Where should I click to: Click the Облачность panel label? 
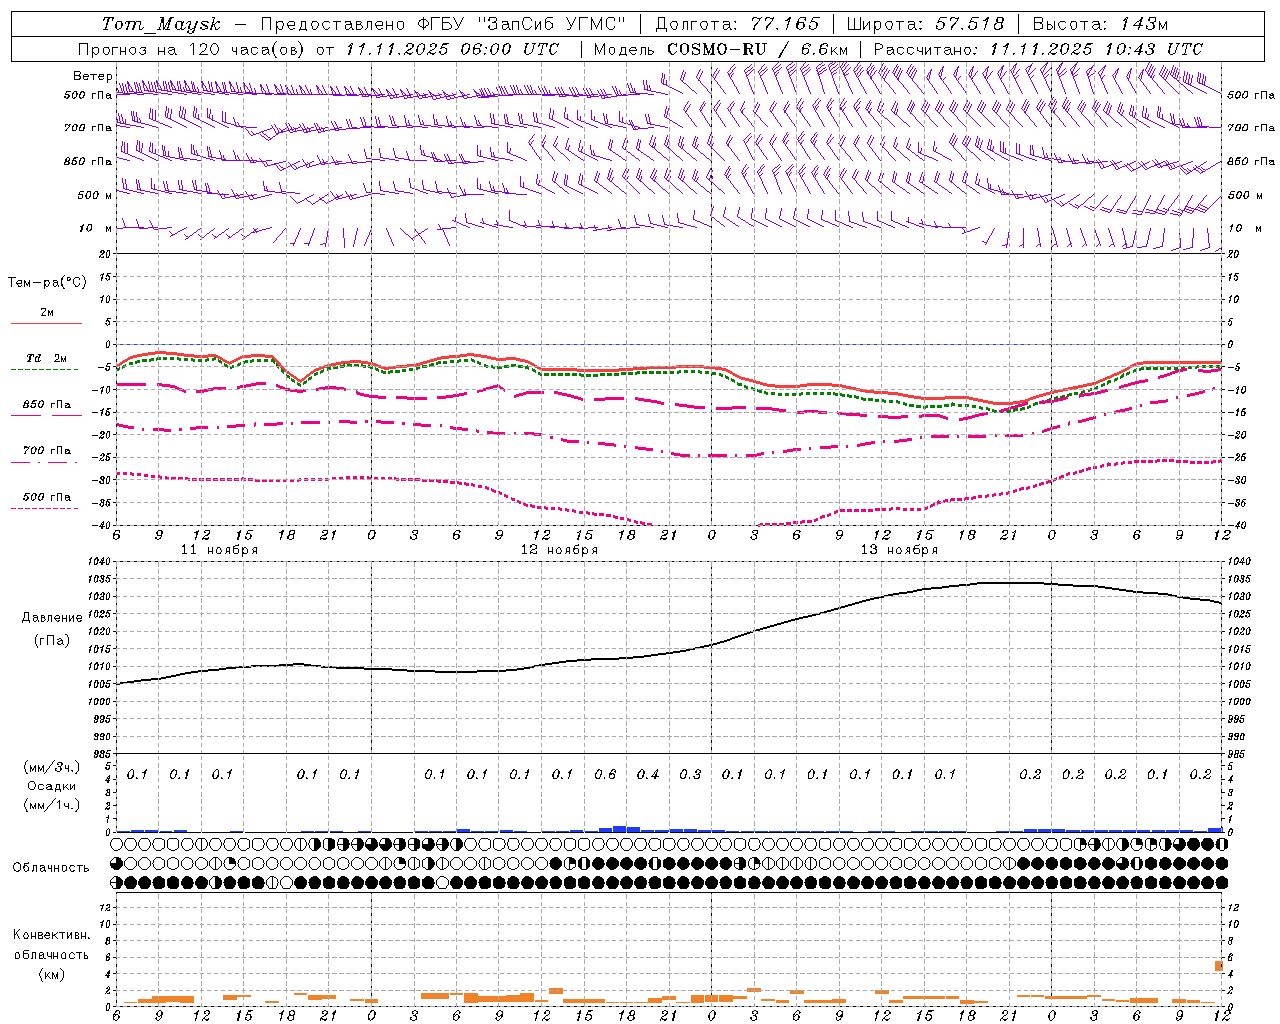click(51, 868)
